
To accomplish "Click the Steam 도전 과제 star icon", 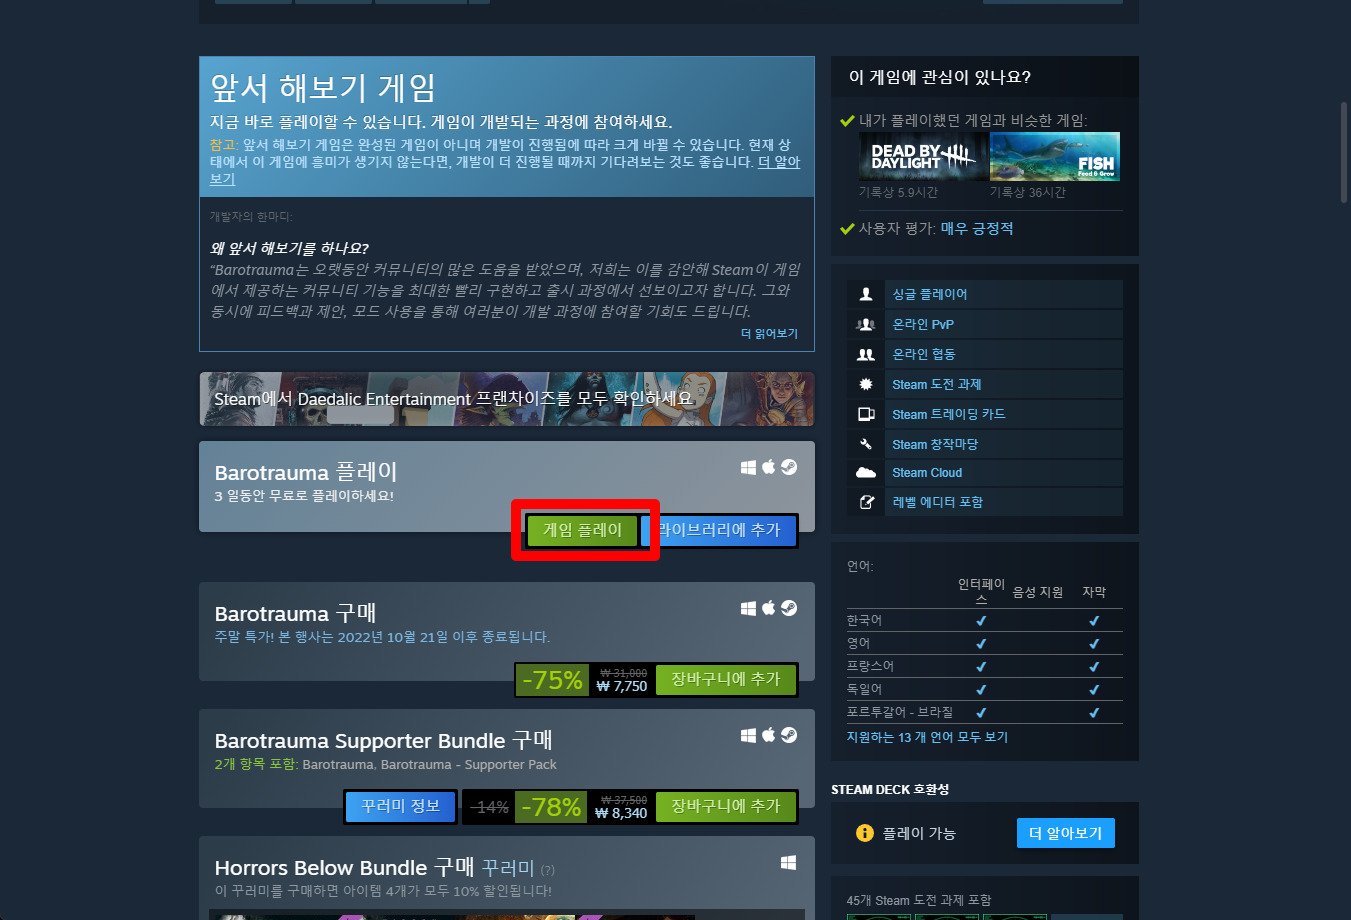I will tap(866, 384).
